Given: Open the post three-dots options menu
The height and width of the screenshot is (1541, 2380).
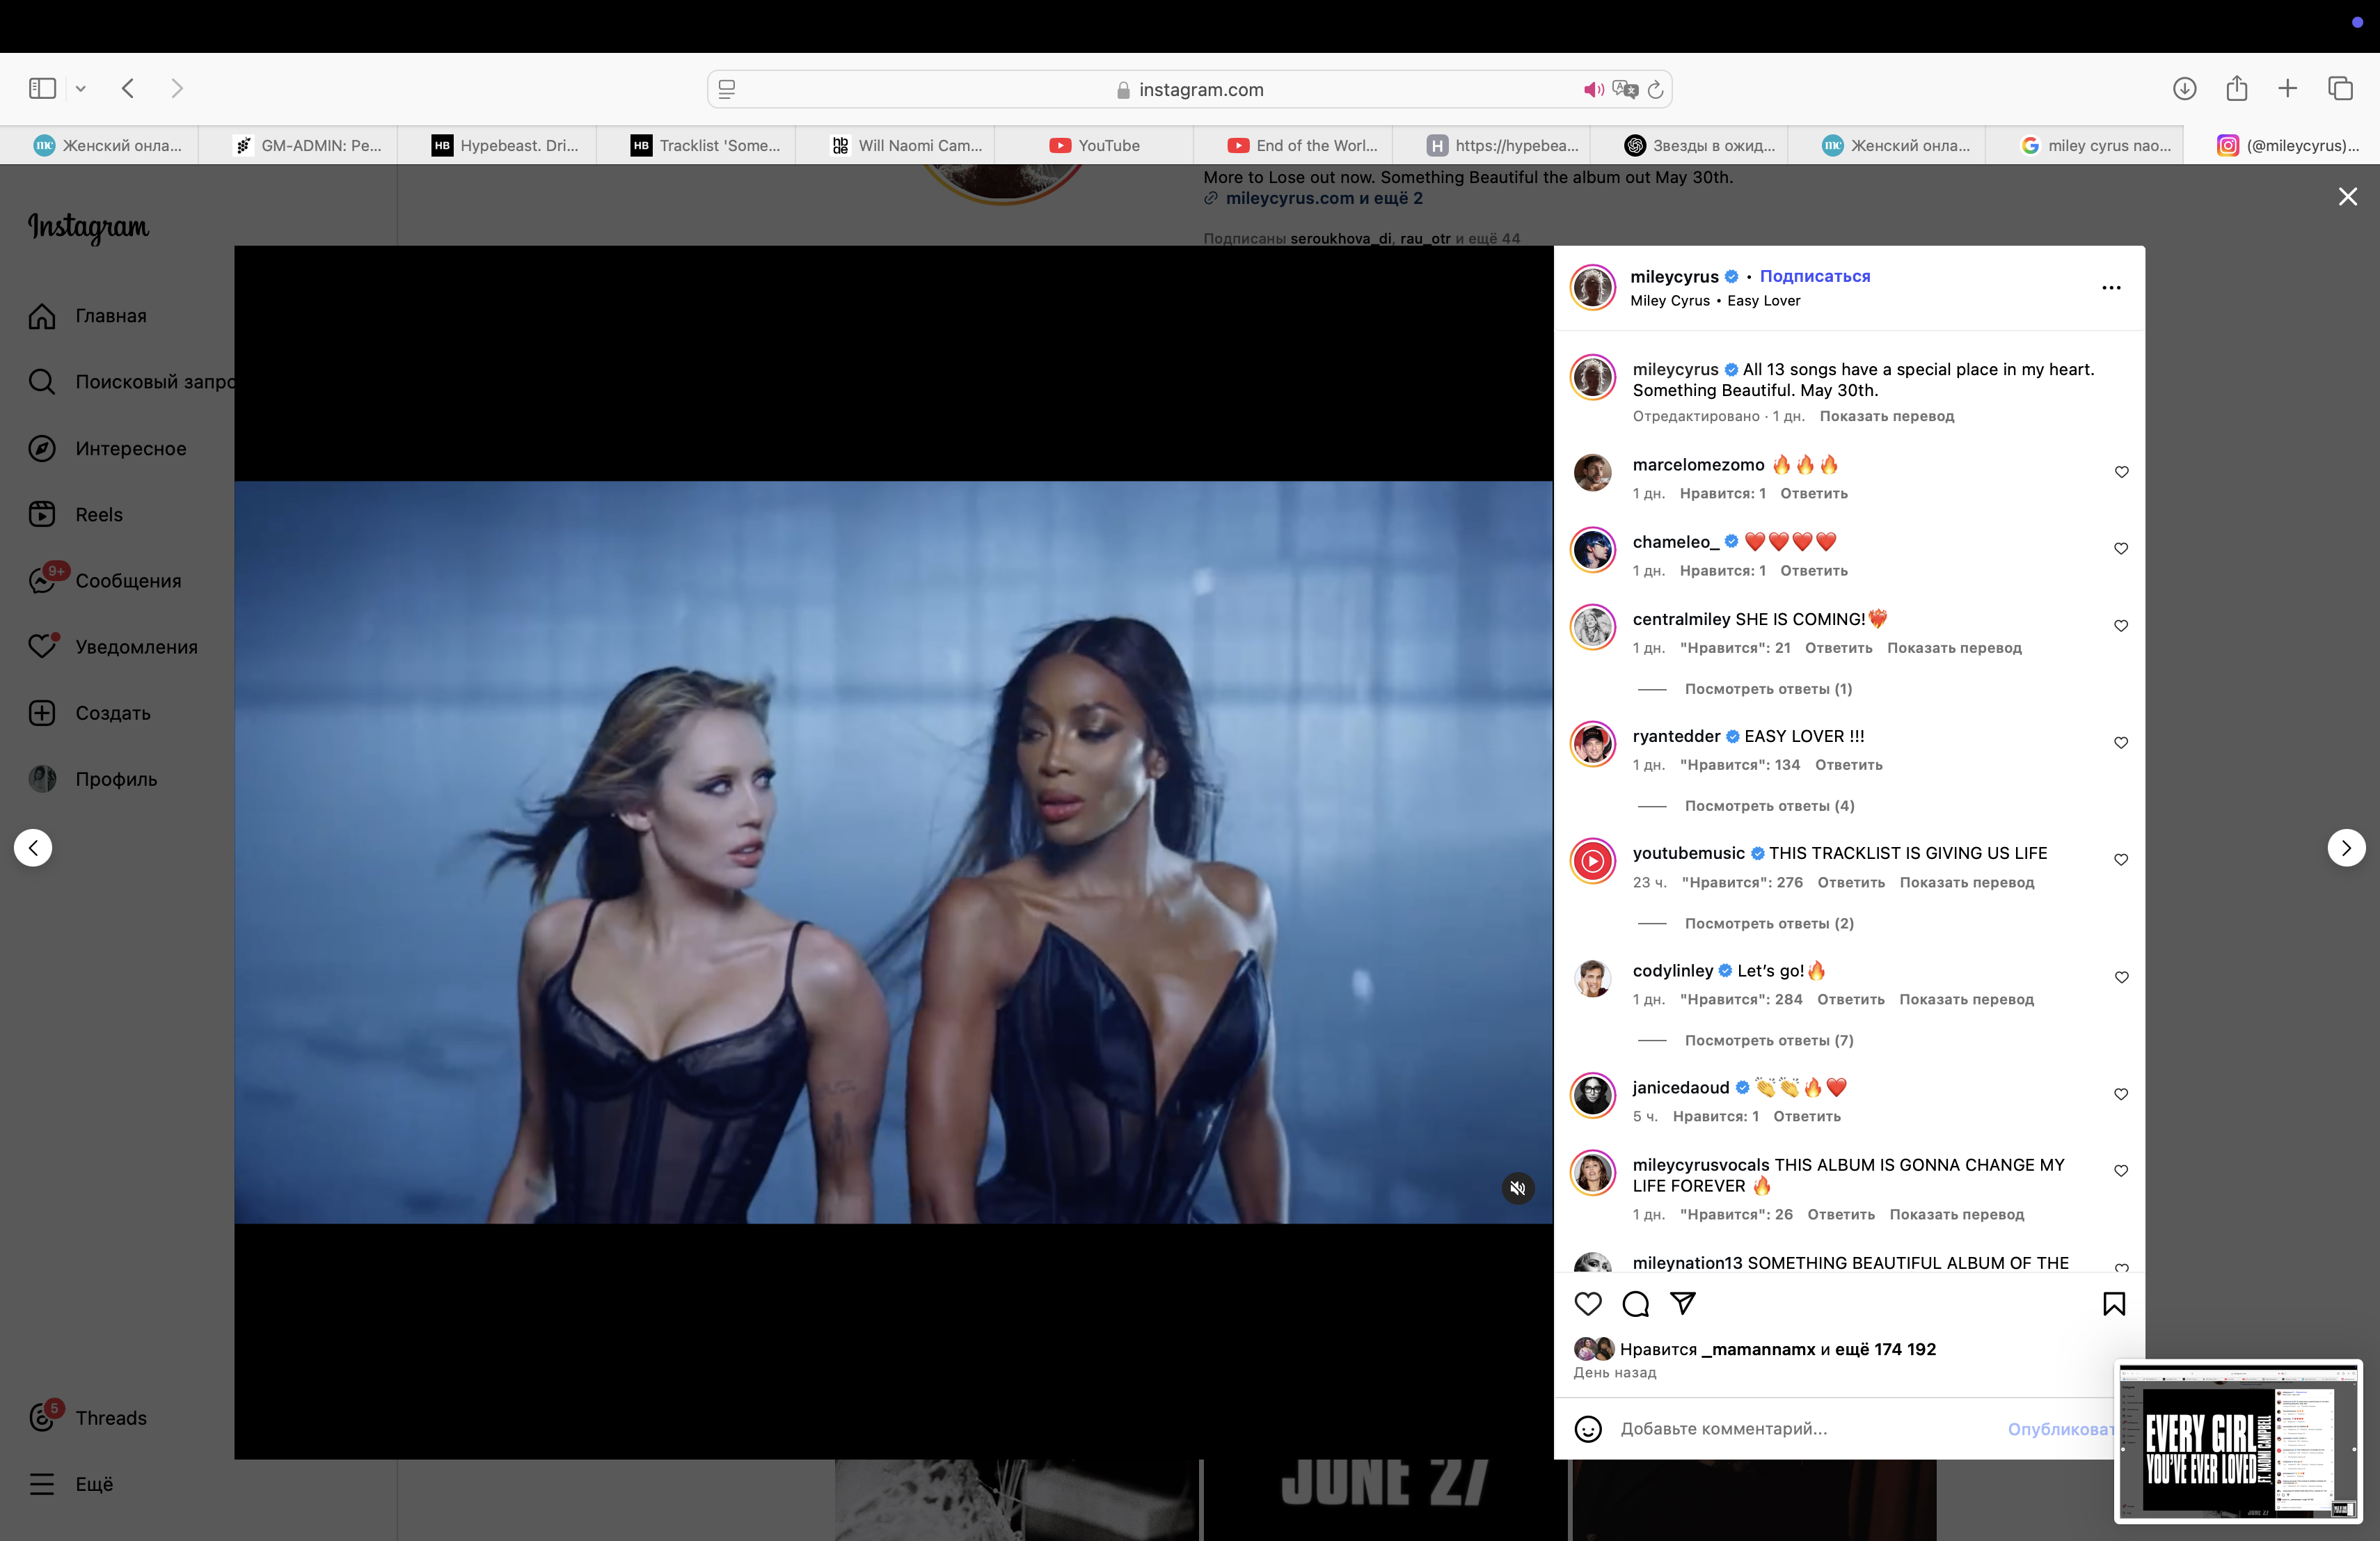Looking at the screenshot, I should click(2111, 288).
